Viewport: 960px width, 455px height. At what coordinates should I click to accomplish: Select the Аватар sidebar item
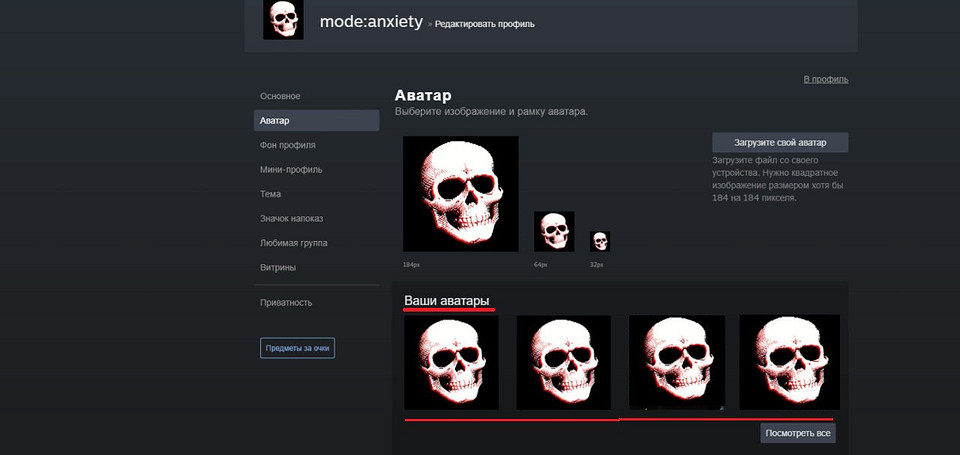(275, 121)
